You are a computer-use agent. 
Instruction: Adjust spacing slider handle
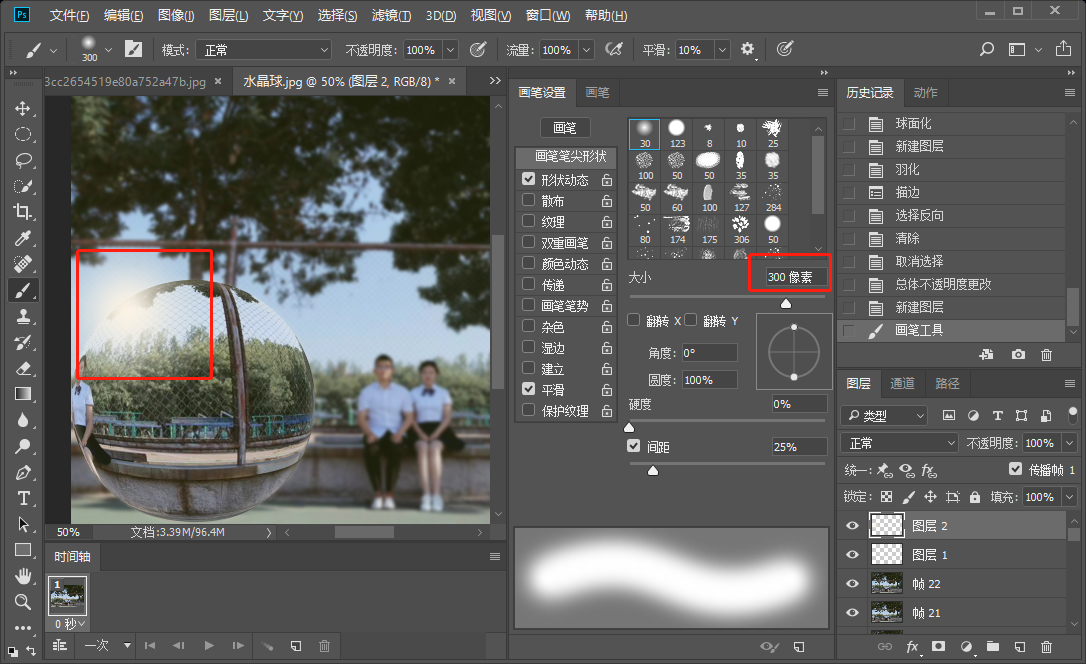(652, 471)
